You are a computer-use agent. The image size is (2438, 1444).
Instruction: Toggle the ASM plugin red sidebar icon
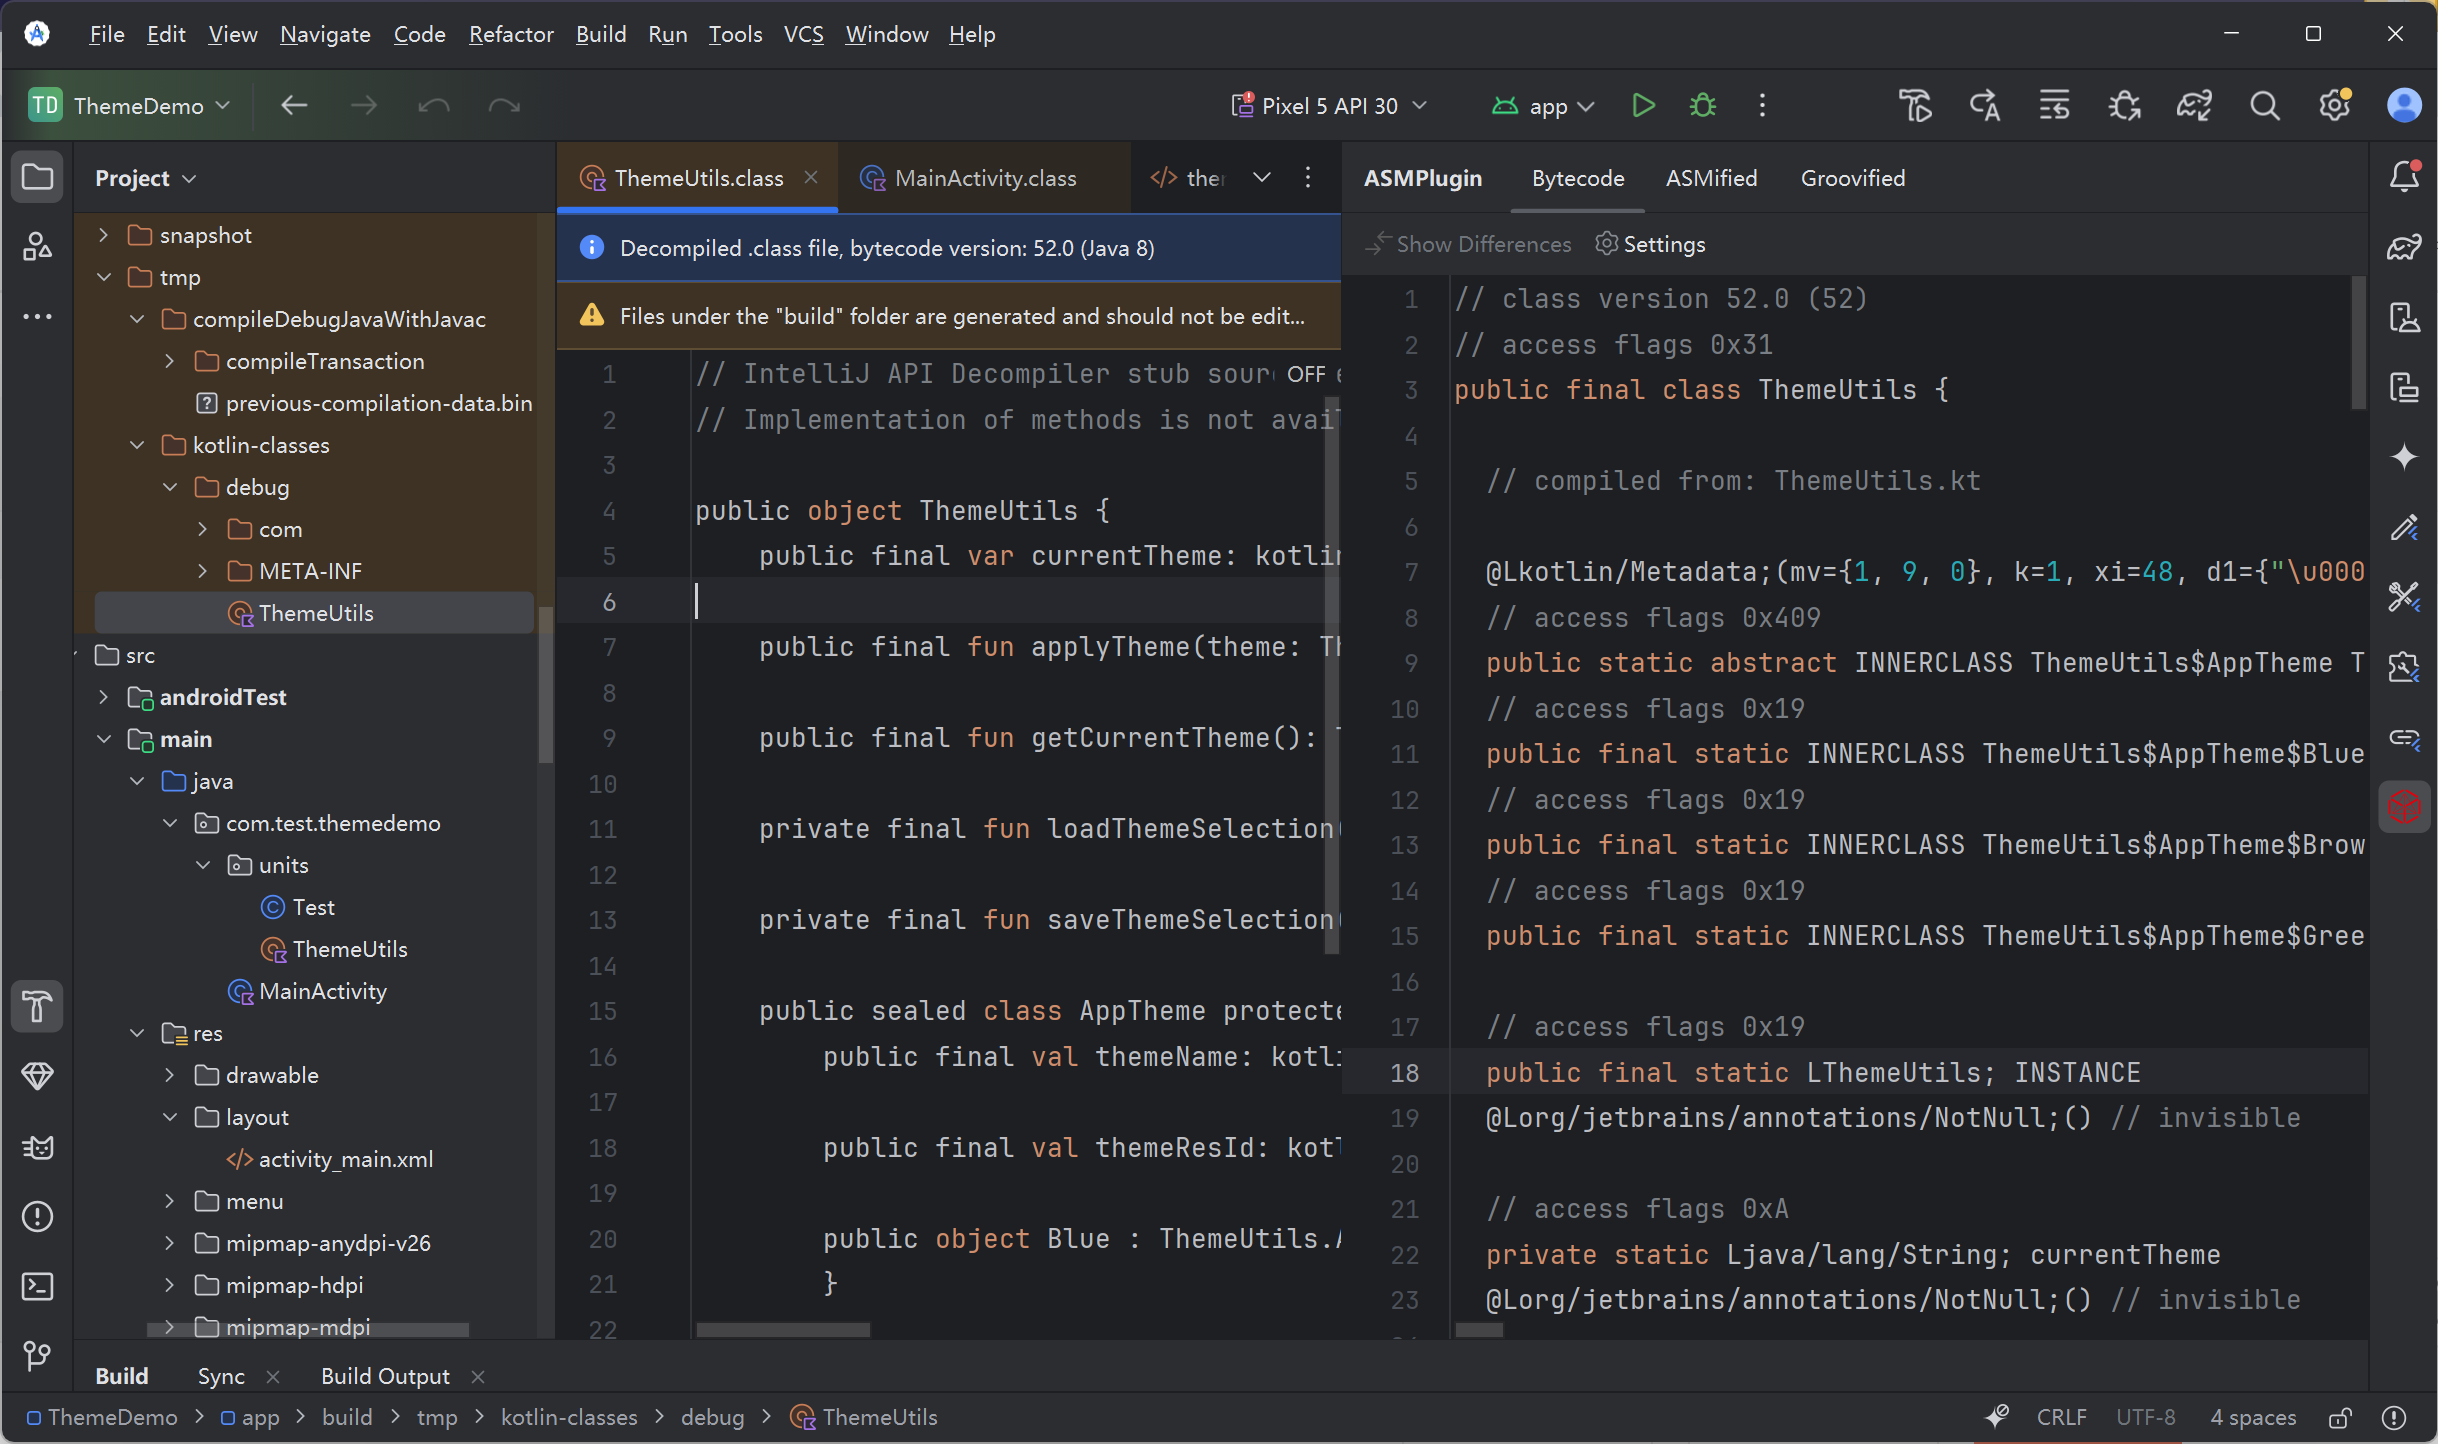(x=2404, y=807)
